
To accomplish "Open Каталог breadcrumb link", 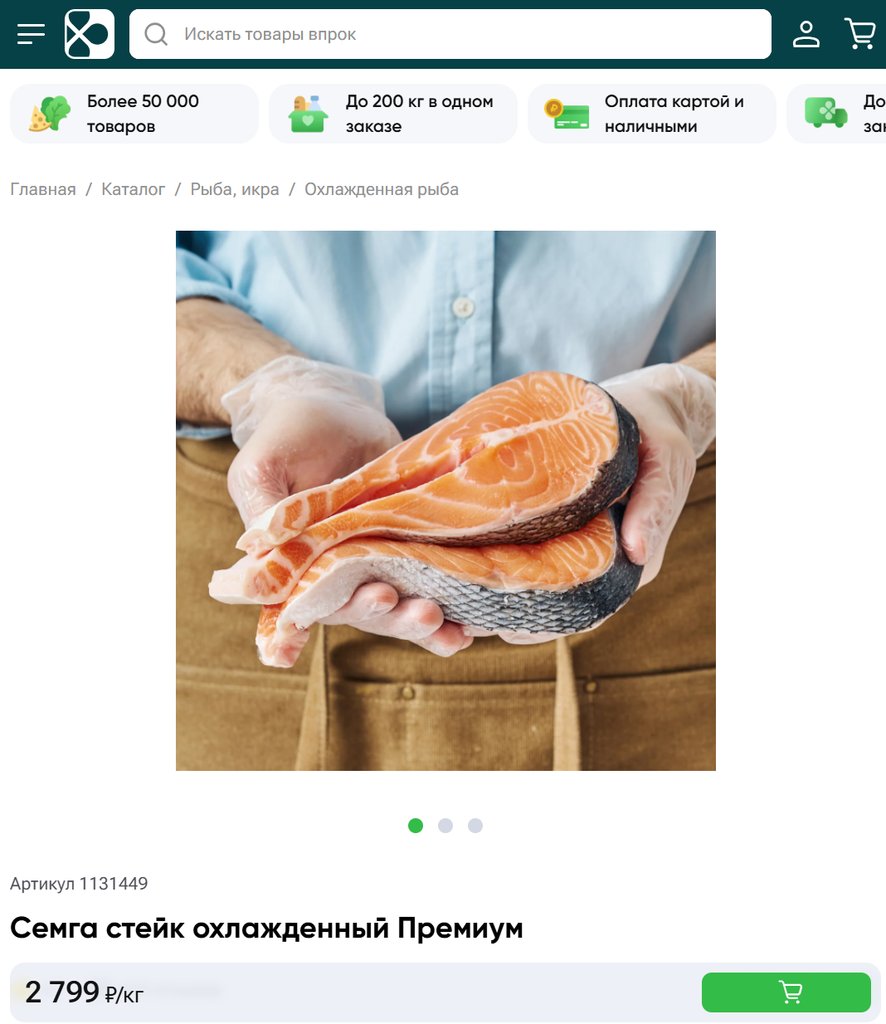I will 133,189.
